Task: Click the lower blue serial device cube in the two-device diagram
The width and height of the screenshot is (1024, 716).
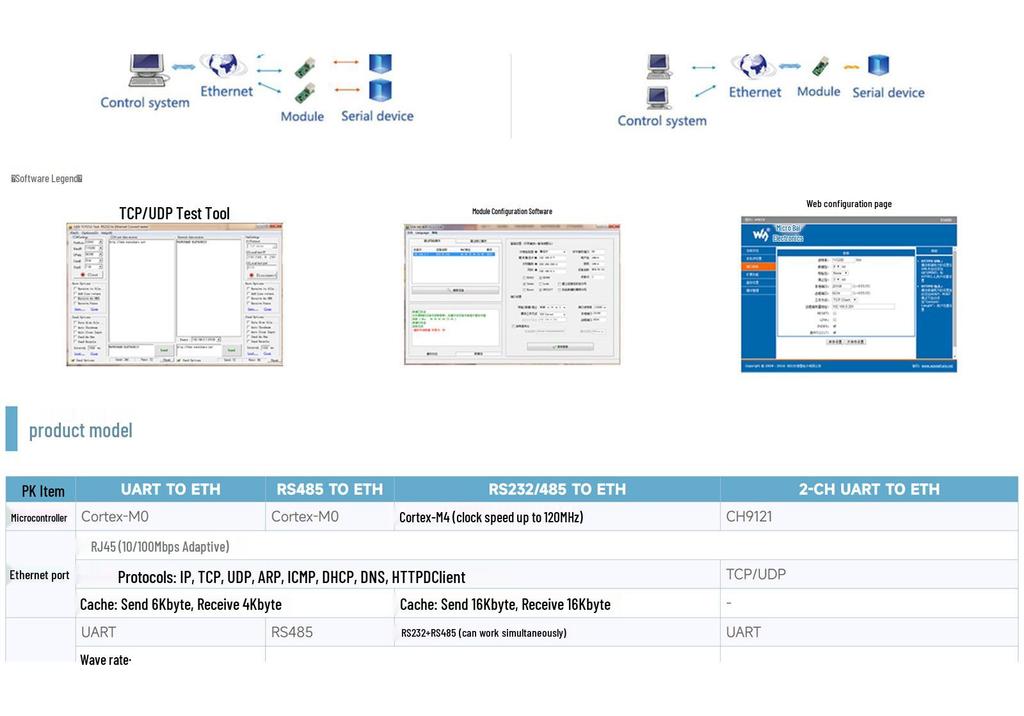Action: (380, 90)
